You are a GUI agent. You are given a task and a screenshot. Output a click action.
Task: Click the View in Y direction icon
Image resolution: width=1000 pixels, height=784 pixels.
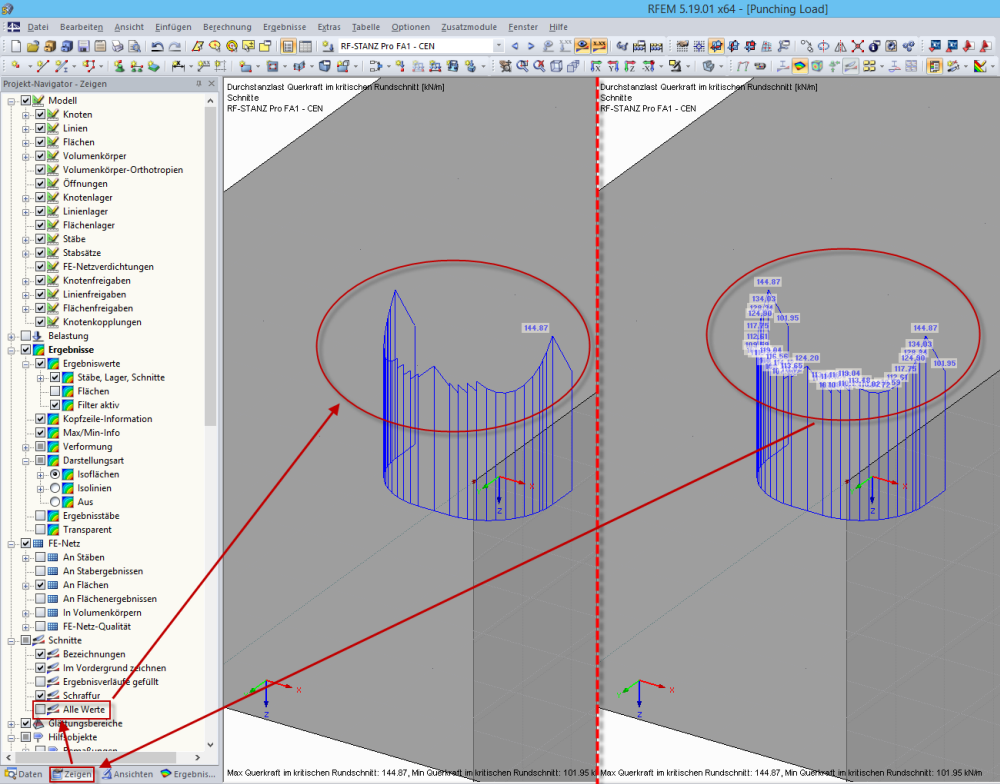click(x=613, y=66)
